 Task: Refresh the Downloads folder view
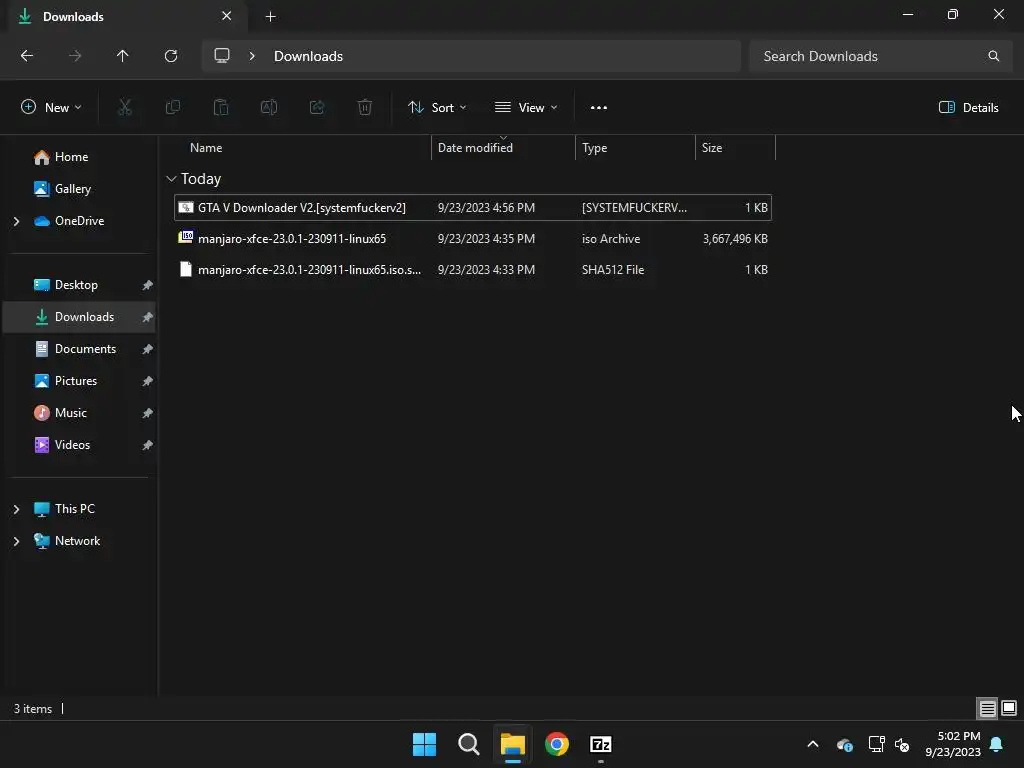[170, 56]
